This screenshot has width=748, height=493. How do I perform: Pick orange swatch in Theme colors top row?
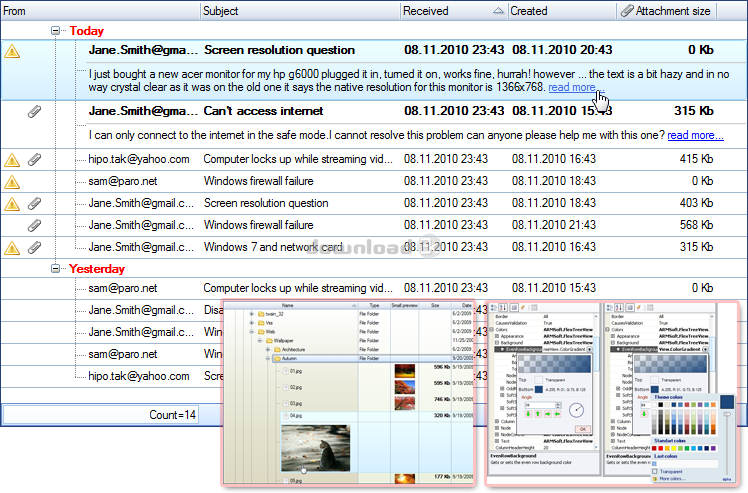(713, 405)
